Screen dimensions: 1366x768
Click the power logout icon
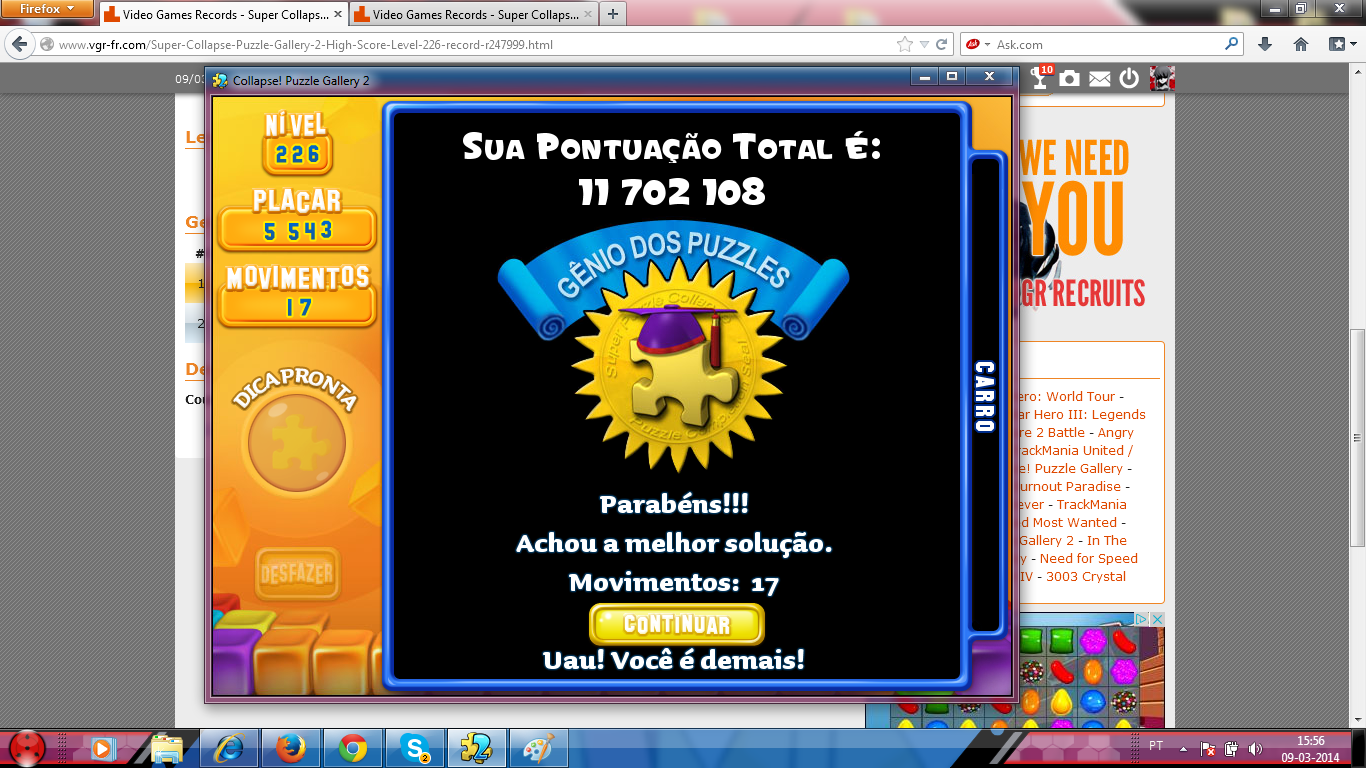coord(1129,78)
